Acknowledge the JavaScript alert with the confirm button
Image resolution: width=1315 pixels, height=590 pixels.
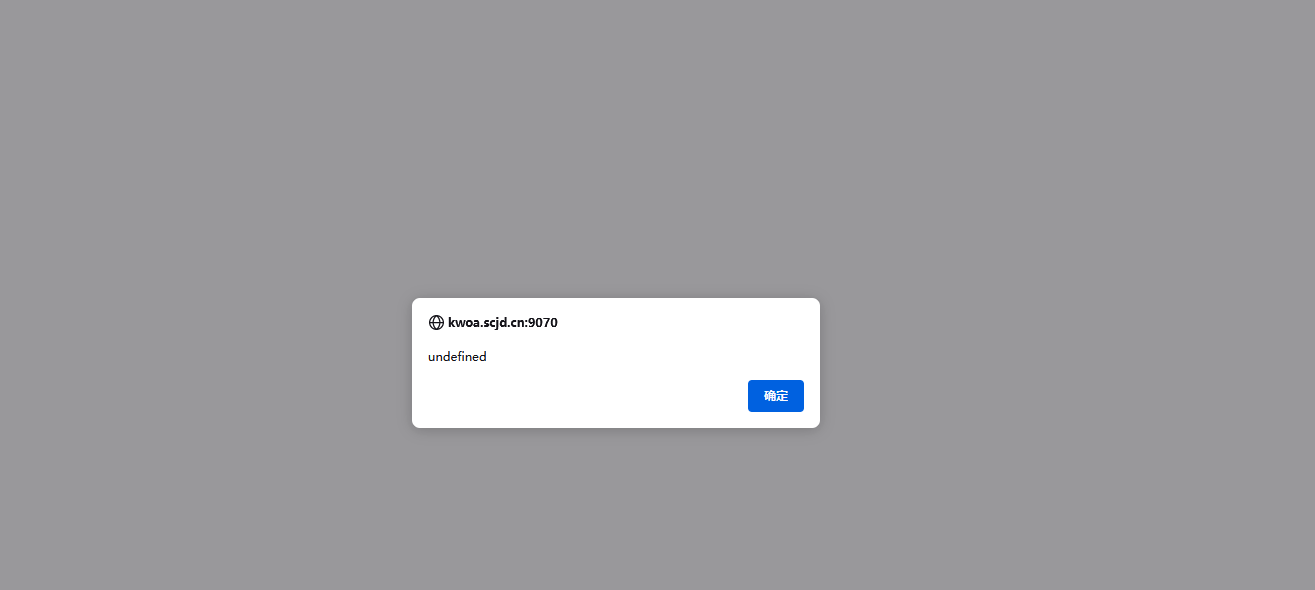(775, 396)
